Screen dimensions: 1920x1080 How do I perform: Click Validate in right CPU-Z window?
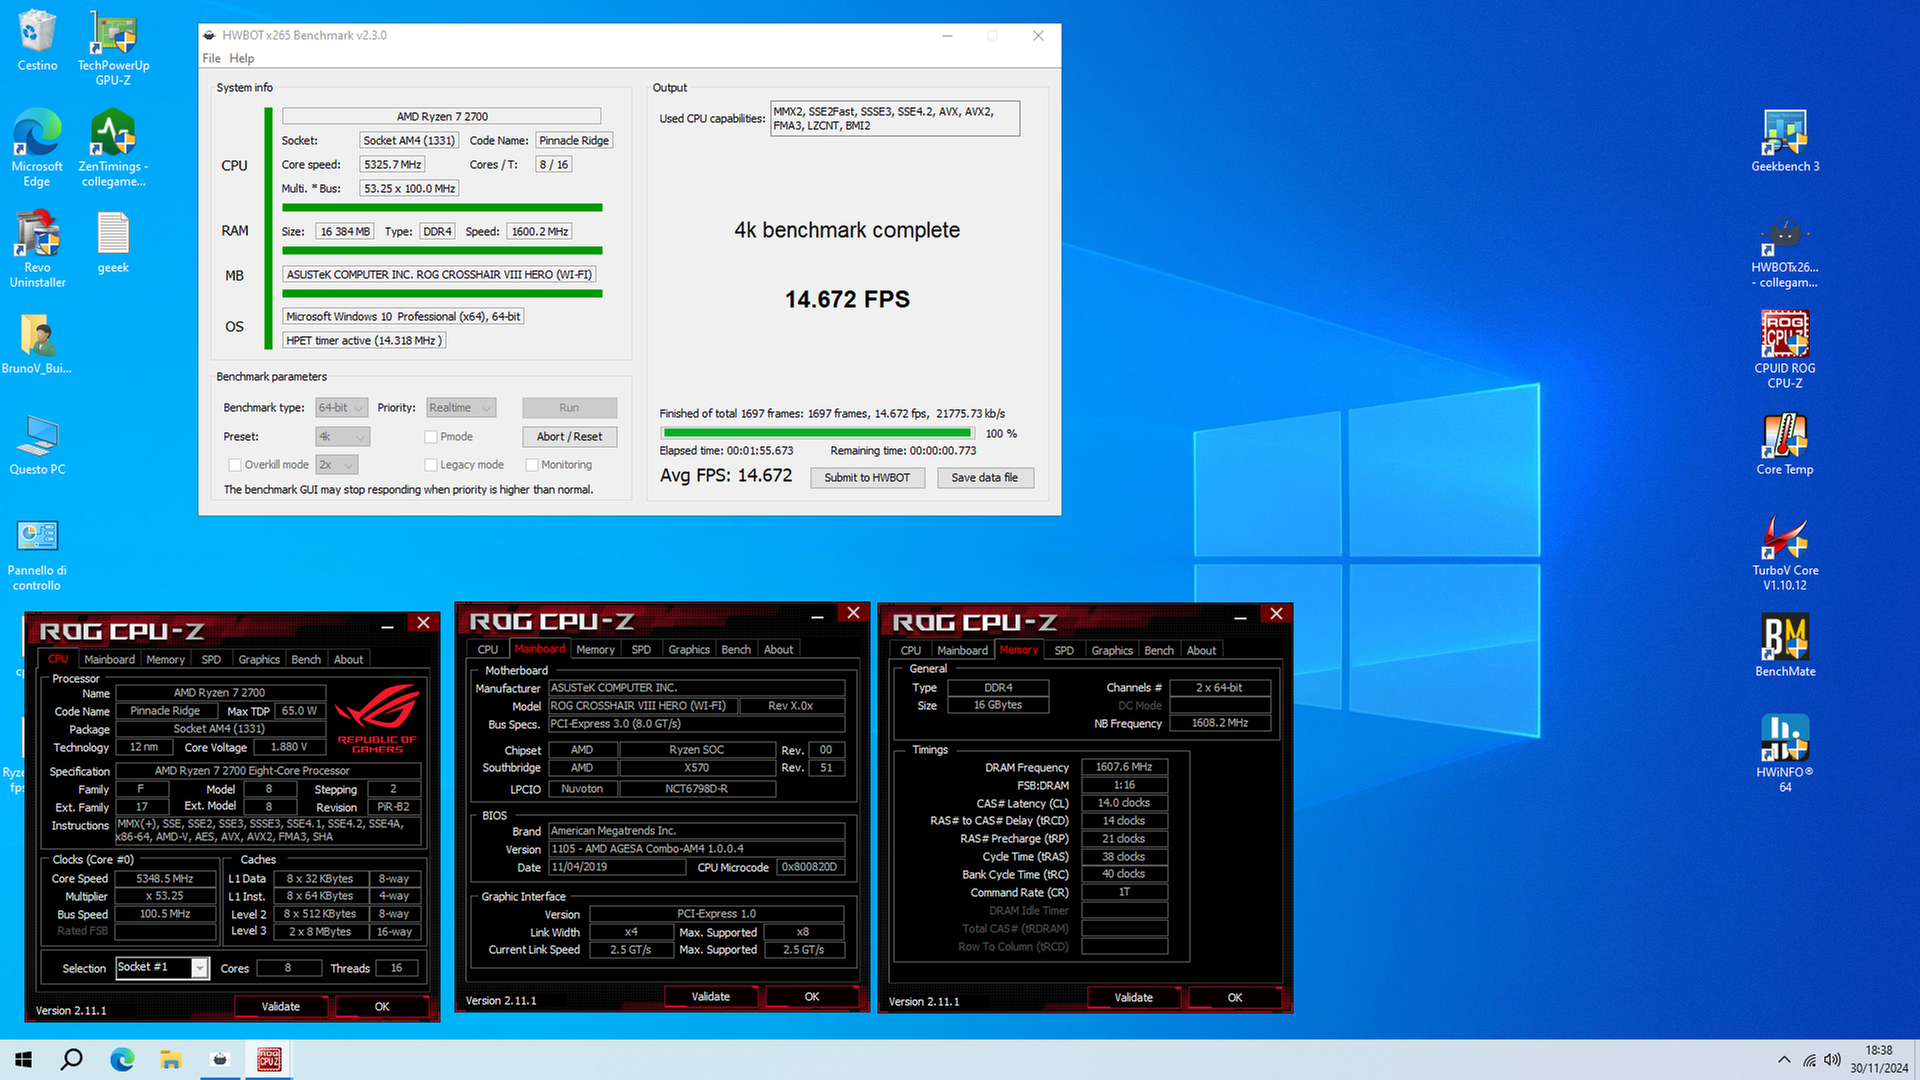(1134, 997)
